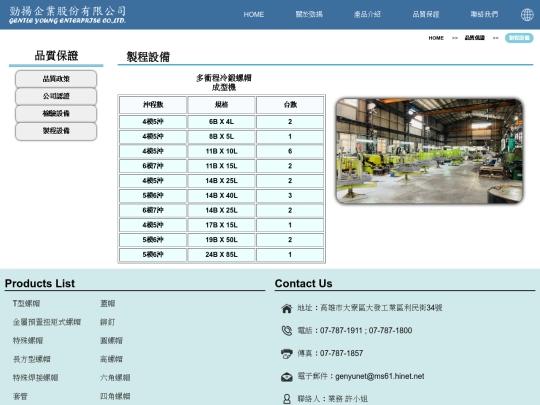Open the HOME item in the top navigation
This screenshot has width=540, height=405.
tap(254, 14)
